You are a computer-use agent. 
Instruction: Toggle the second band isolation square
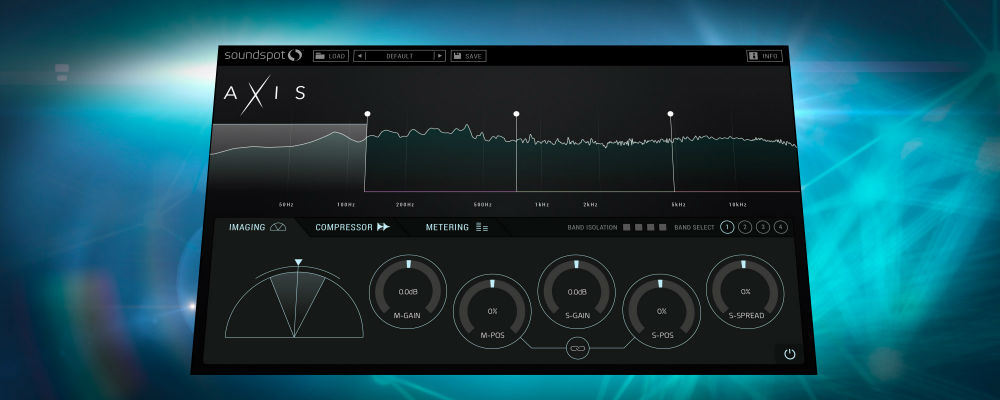pos(639,227)
